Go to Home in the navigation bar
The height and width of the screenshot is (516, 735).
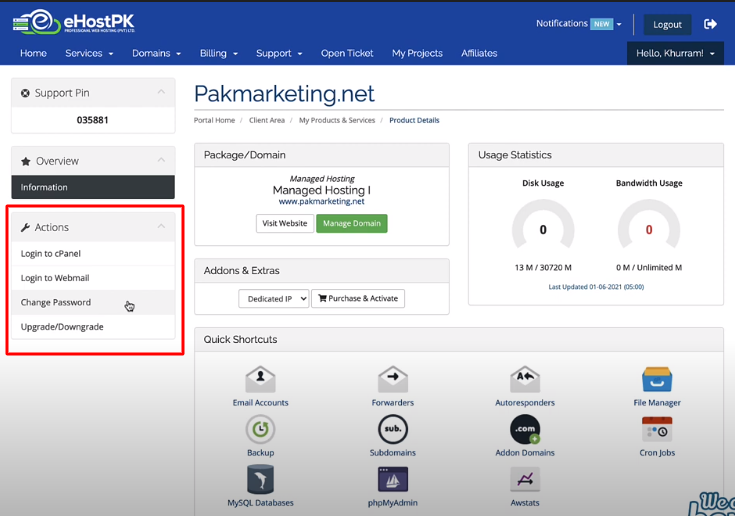pos(33,53)
